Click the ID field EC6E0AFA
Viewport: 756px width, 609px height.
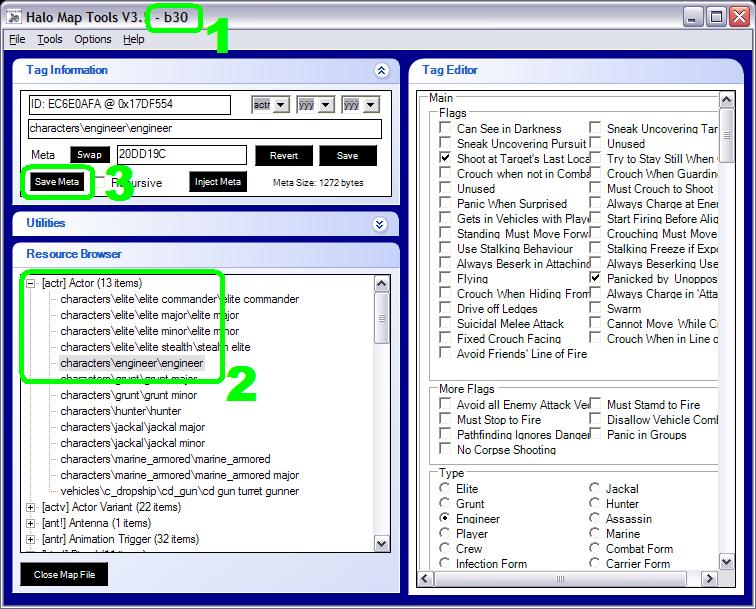[x=130, y=104]
